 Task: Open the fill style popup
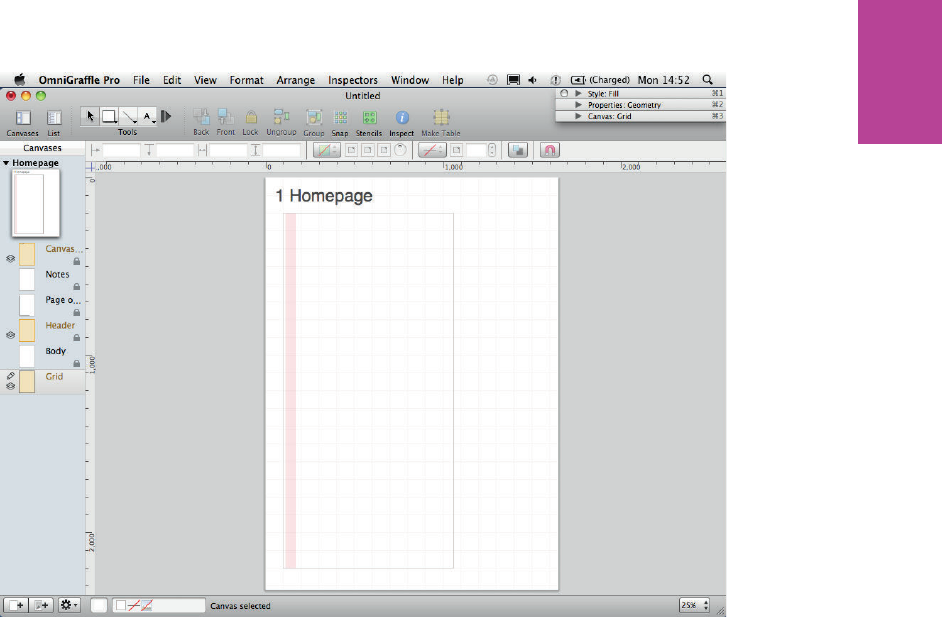(327, 150)
